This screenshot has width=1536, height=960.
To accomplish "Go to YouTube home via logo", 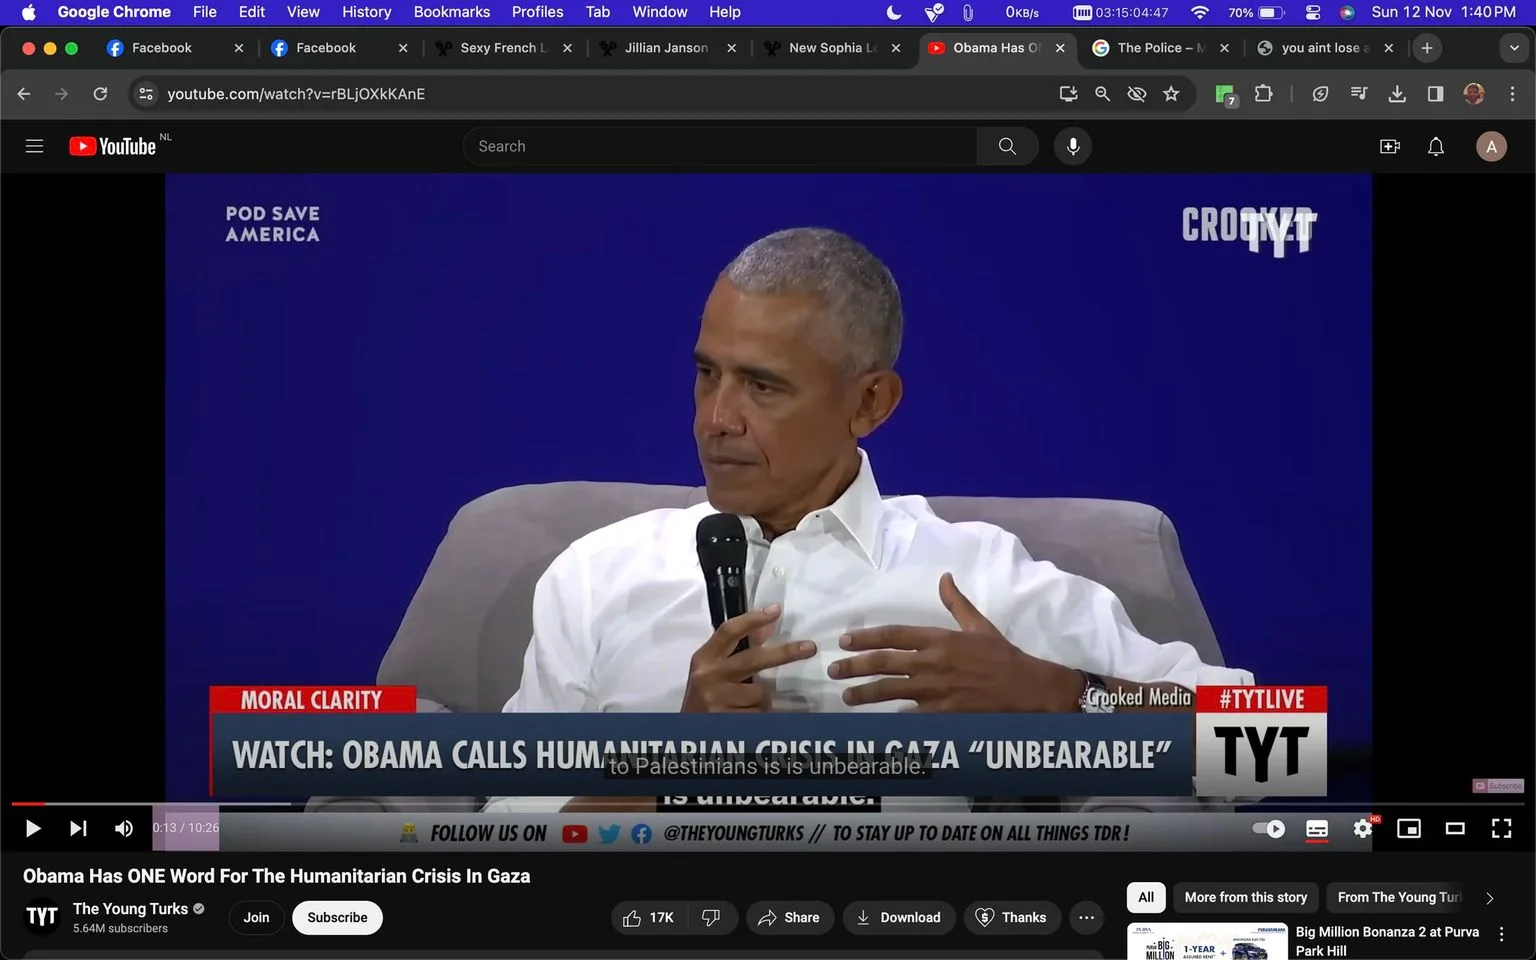I will (x=113, y=146).
